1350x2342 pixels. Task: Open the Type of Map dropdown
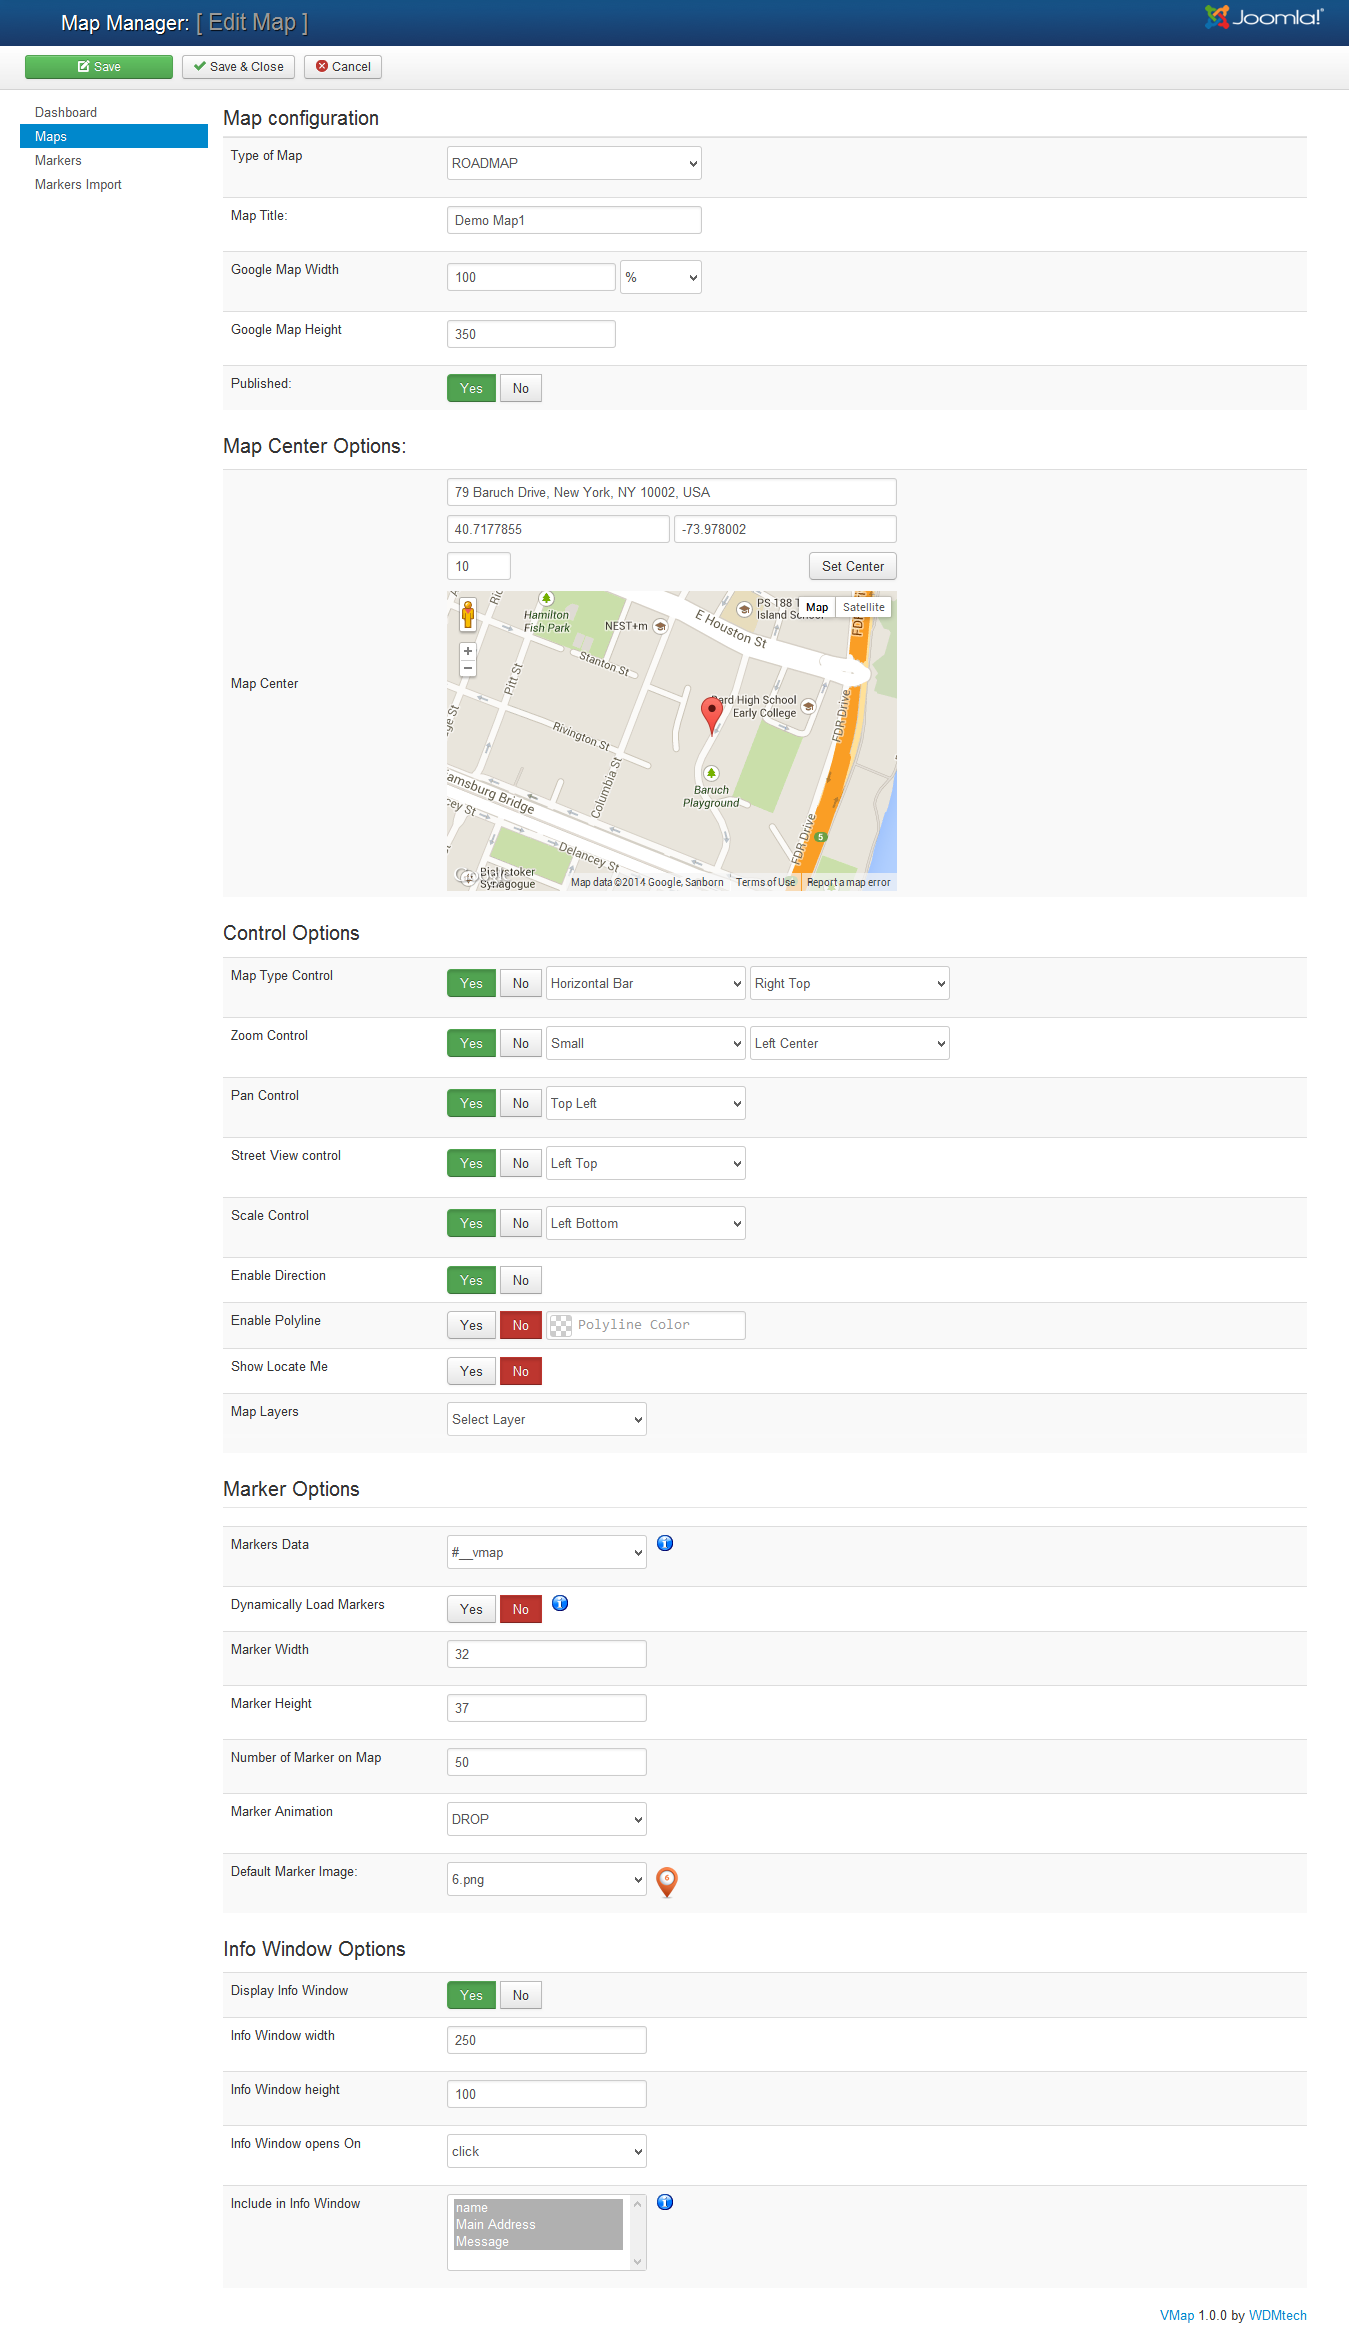573,163
